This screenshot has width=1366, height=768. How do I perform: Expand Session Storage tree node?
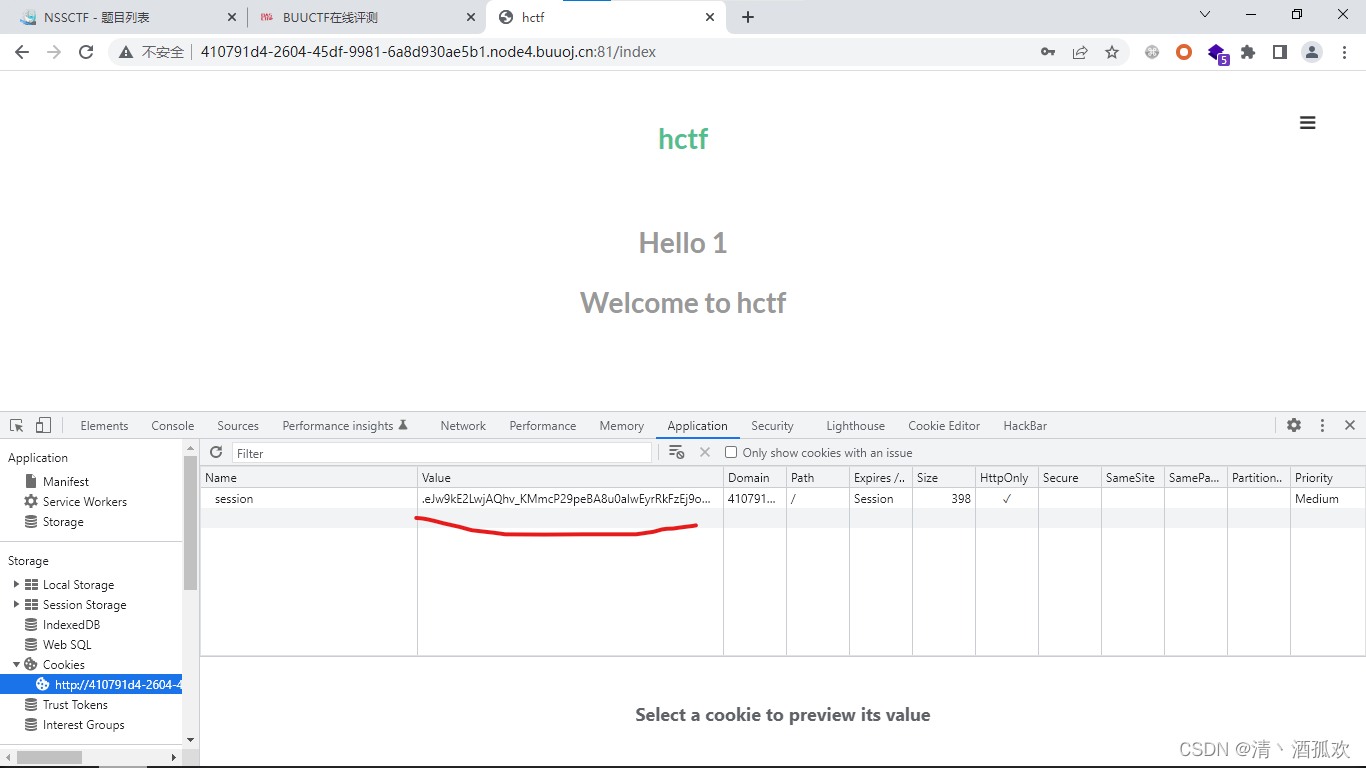pos(16,604)
